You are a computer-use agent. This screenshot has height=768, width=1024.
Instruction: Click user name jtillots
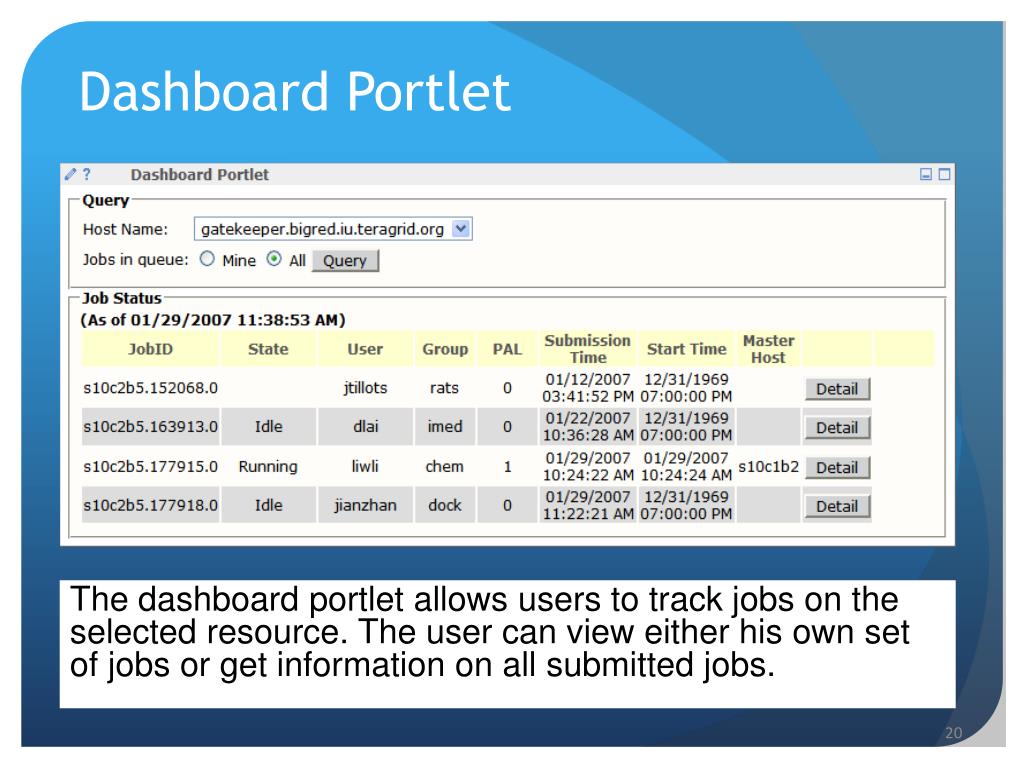click(365, 388)
